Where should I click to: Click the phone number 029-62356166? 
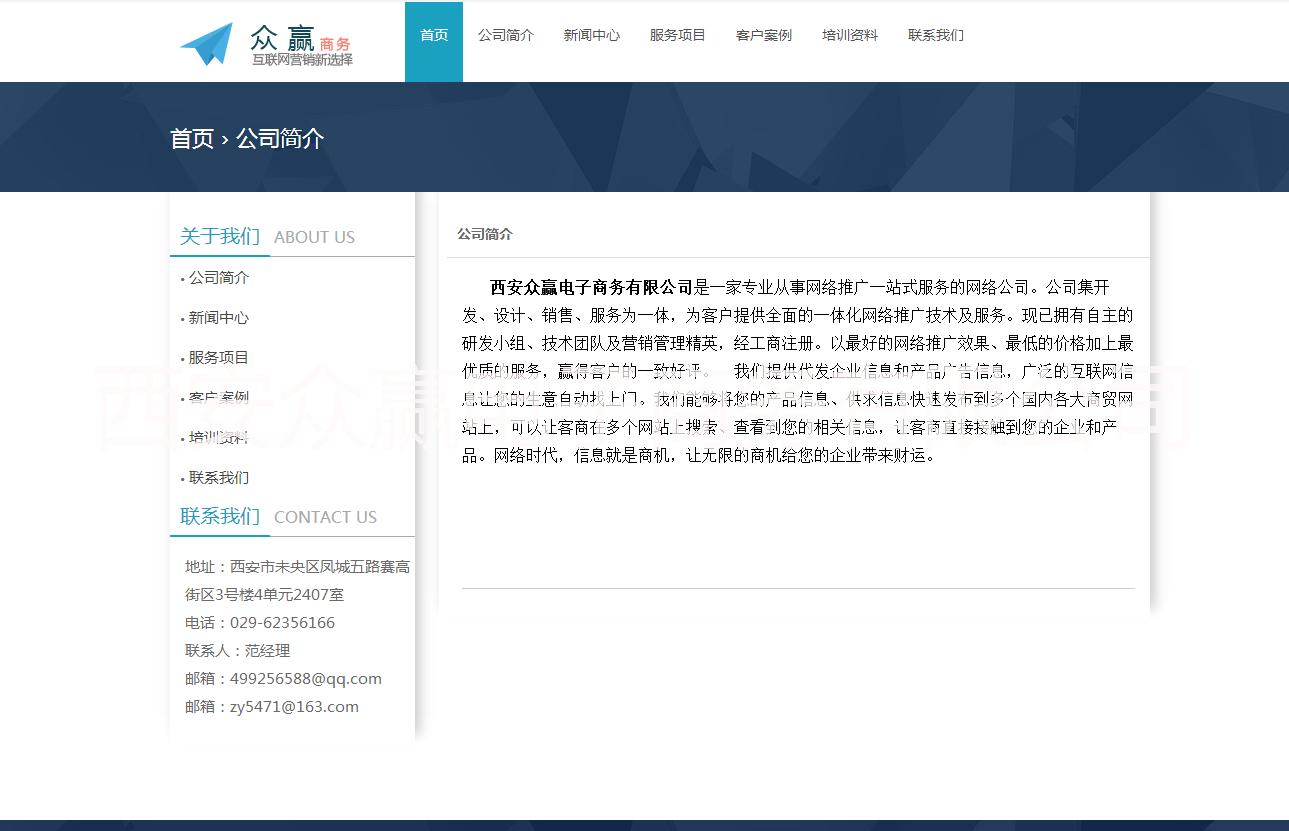(282, 623)
